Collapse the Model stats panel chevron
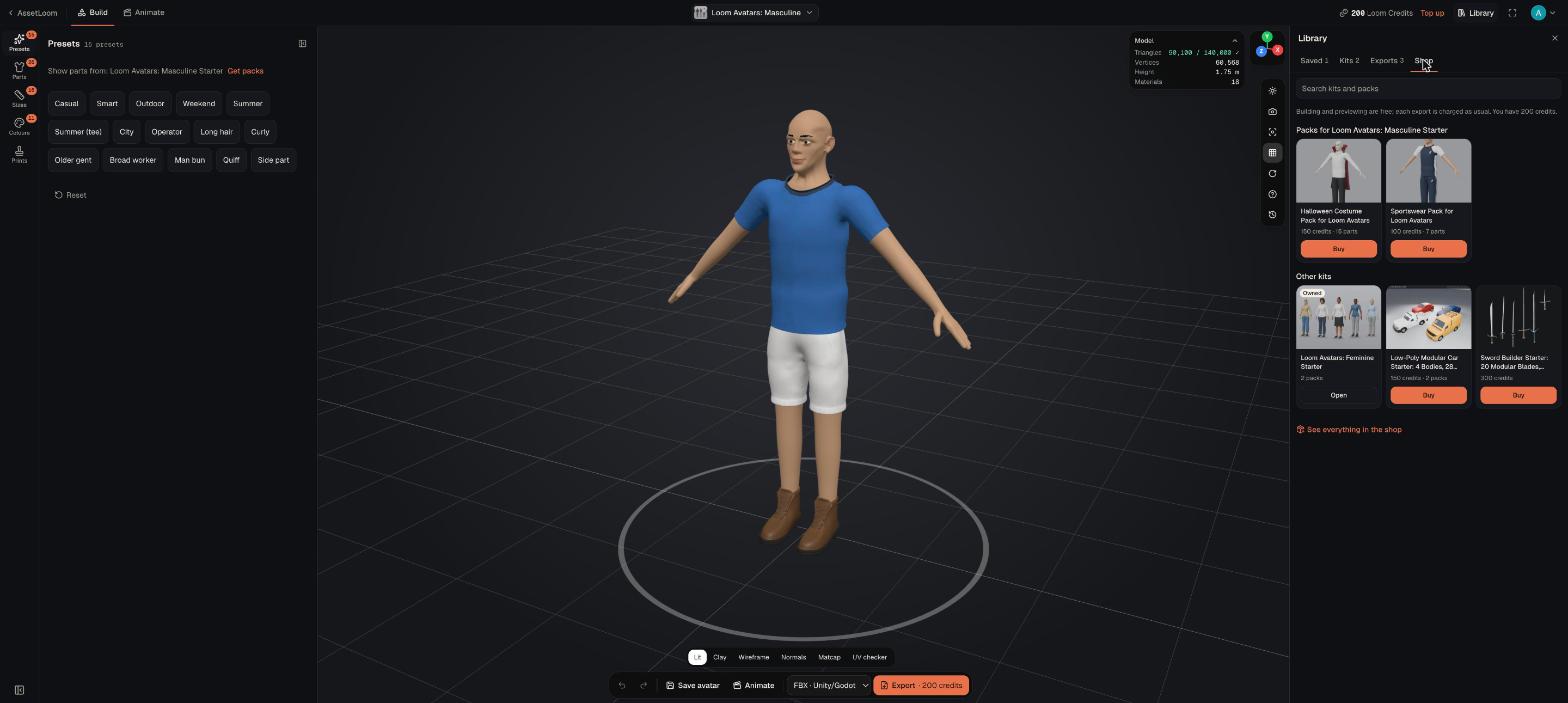 click(1235, 41)
